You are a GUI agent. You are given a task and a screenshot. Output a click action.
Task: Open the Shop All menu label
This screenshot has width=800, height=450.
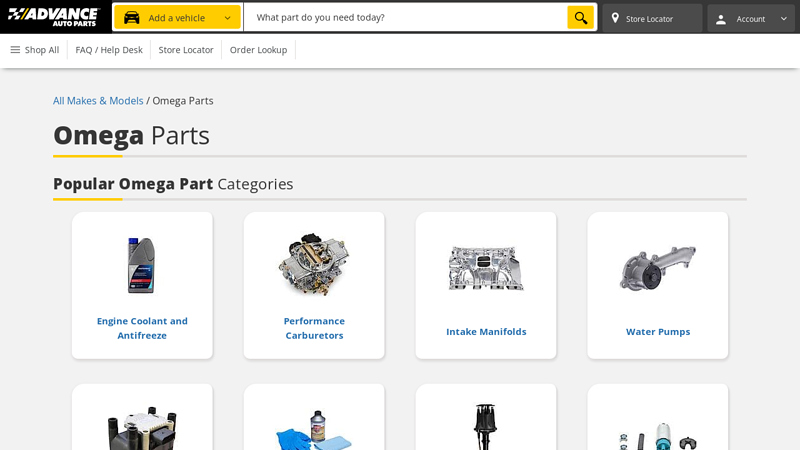[42, 50]
